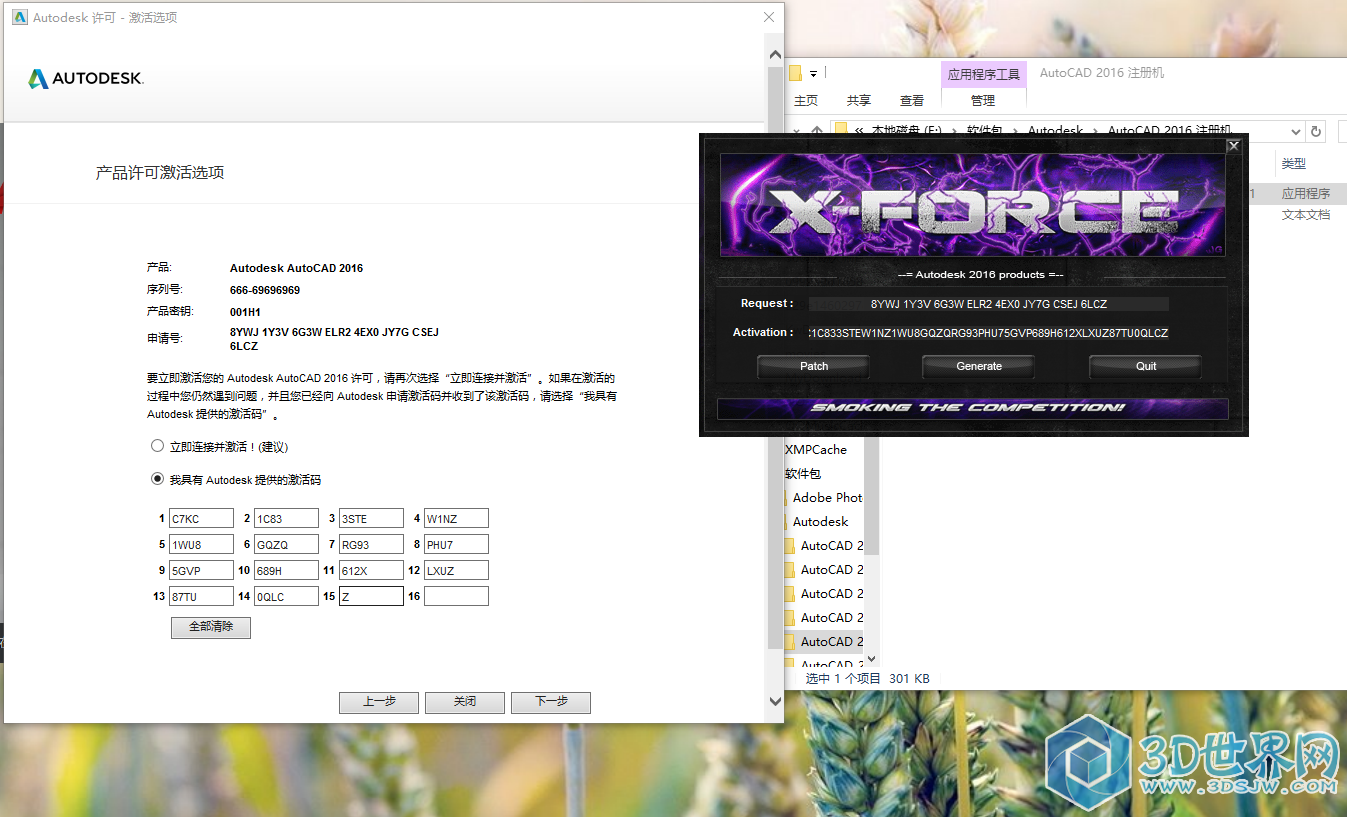
Task: Click the 本地磁盘 (F:) breadcrumb segment
Action: coord(907,131)
